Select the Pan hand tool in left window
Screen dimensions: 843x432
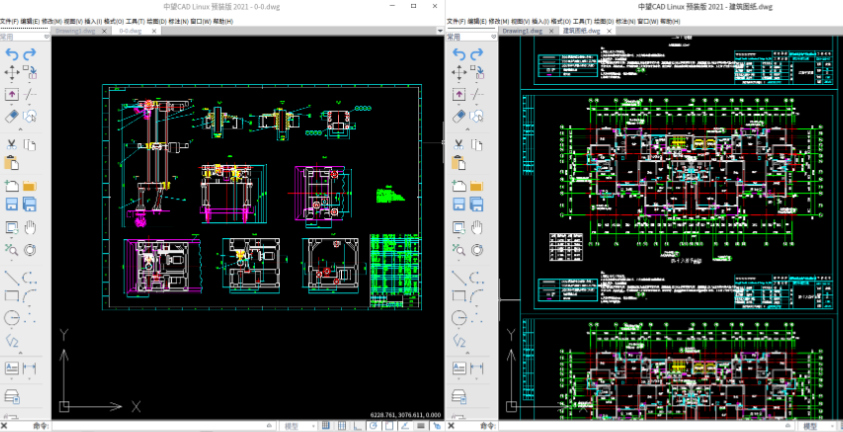(31, 228)
